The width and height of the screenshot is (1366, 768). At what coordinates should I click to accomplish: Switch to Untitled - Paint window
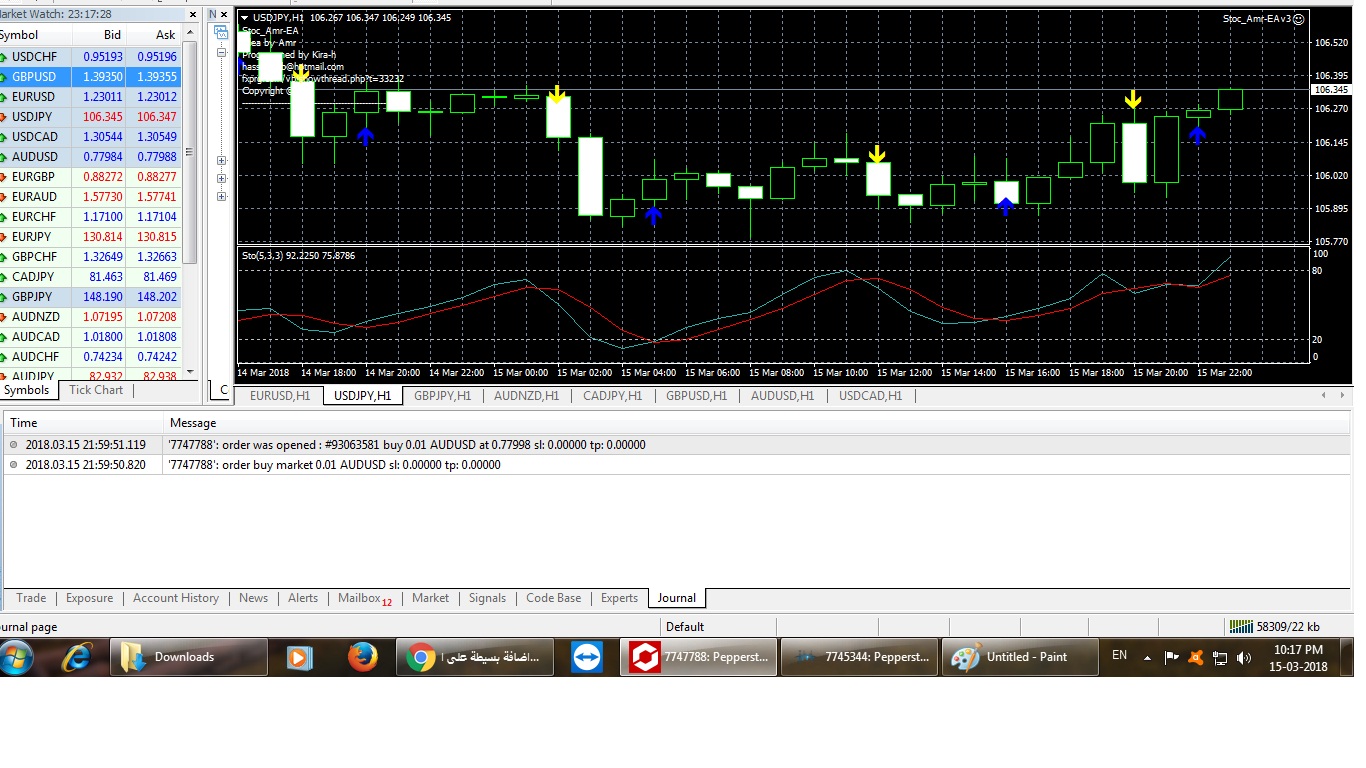click(x=1020, y=657)
